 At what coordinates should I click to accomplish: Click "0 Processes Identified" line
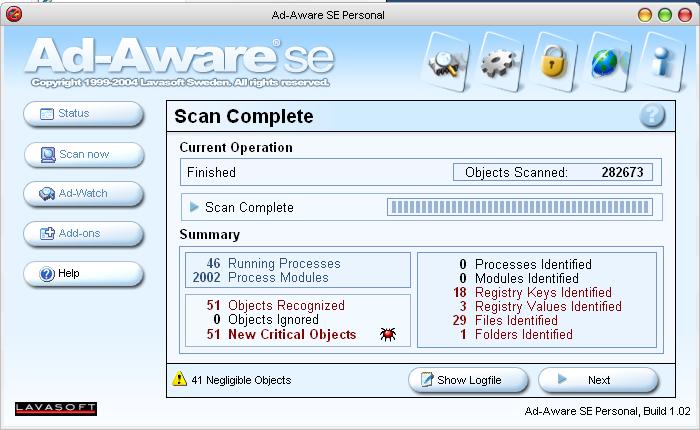pos(525,264)
